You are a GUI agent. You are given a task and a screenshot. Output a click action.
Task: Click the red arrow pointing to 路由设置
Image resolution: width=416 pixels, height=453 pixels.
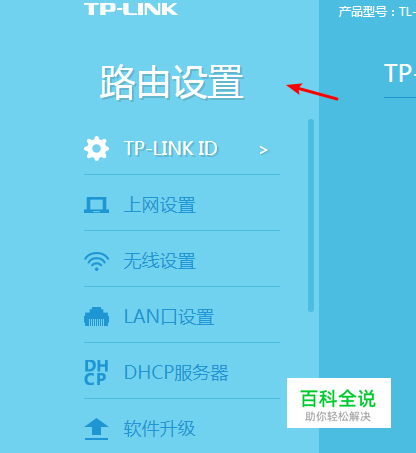[312, 91]
